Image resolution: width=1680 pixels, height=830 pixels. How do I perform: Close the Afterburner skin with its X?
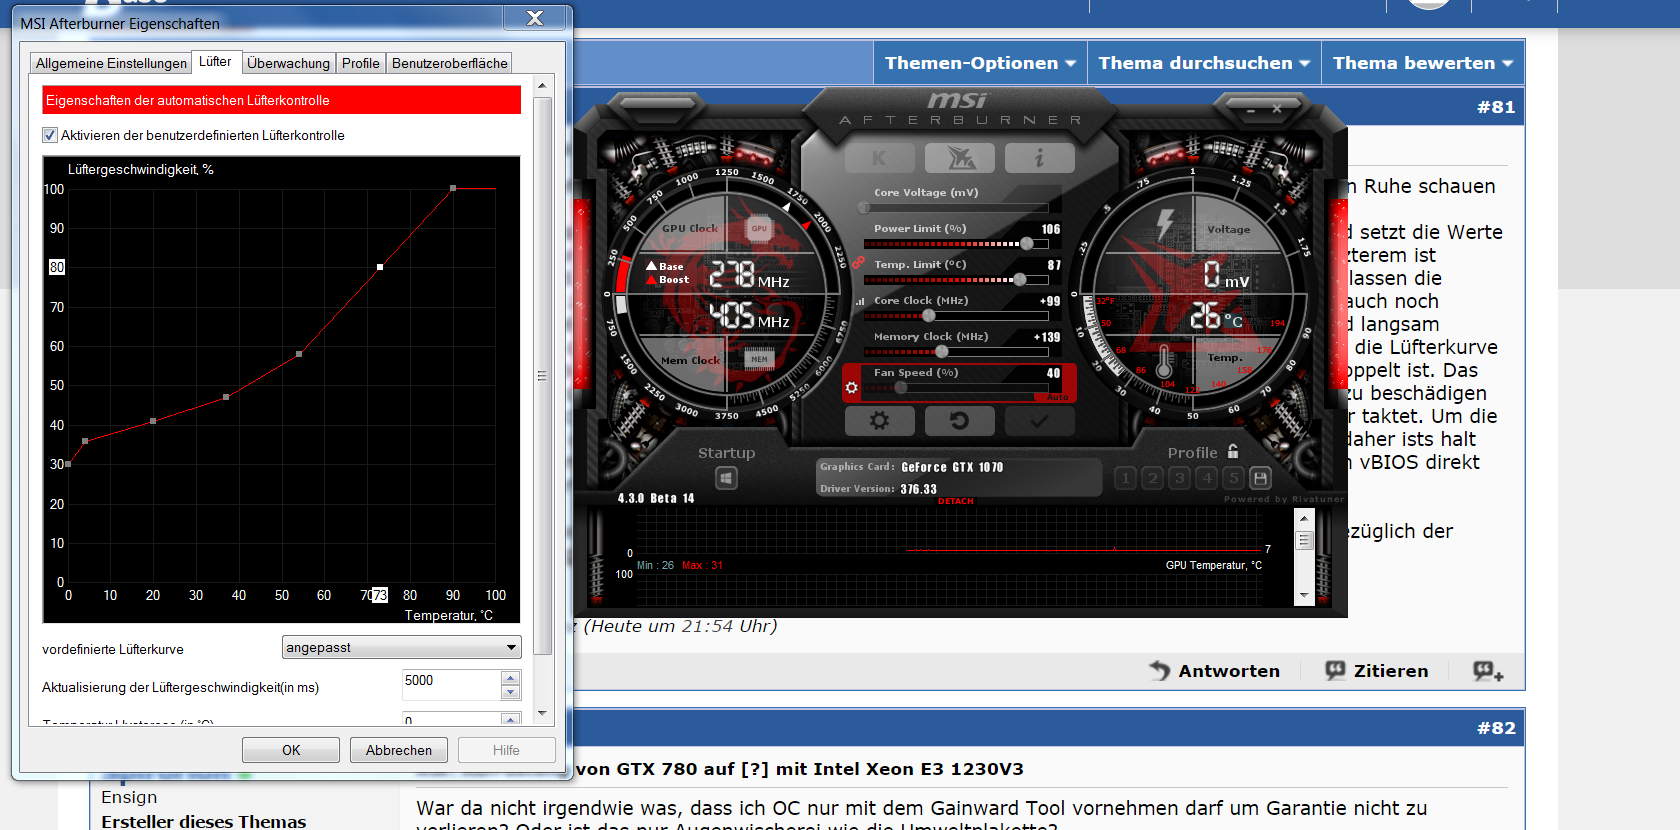[1277, 109]
